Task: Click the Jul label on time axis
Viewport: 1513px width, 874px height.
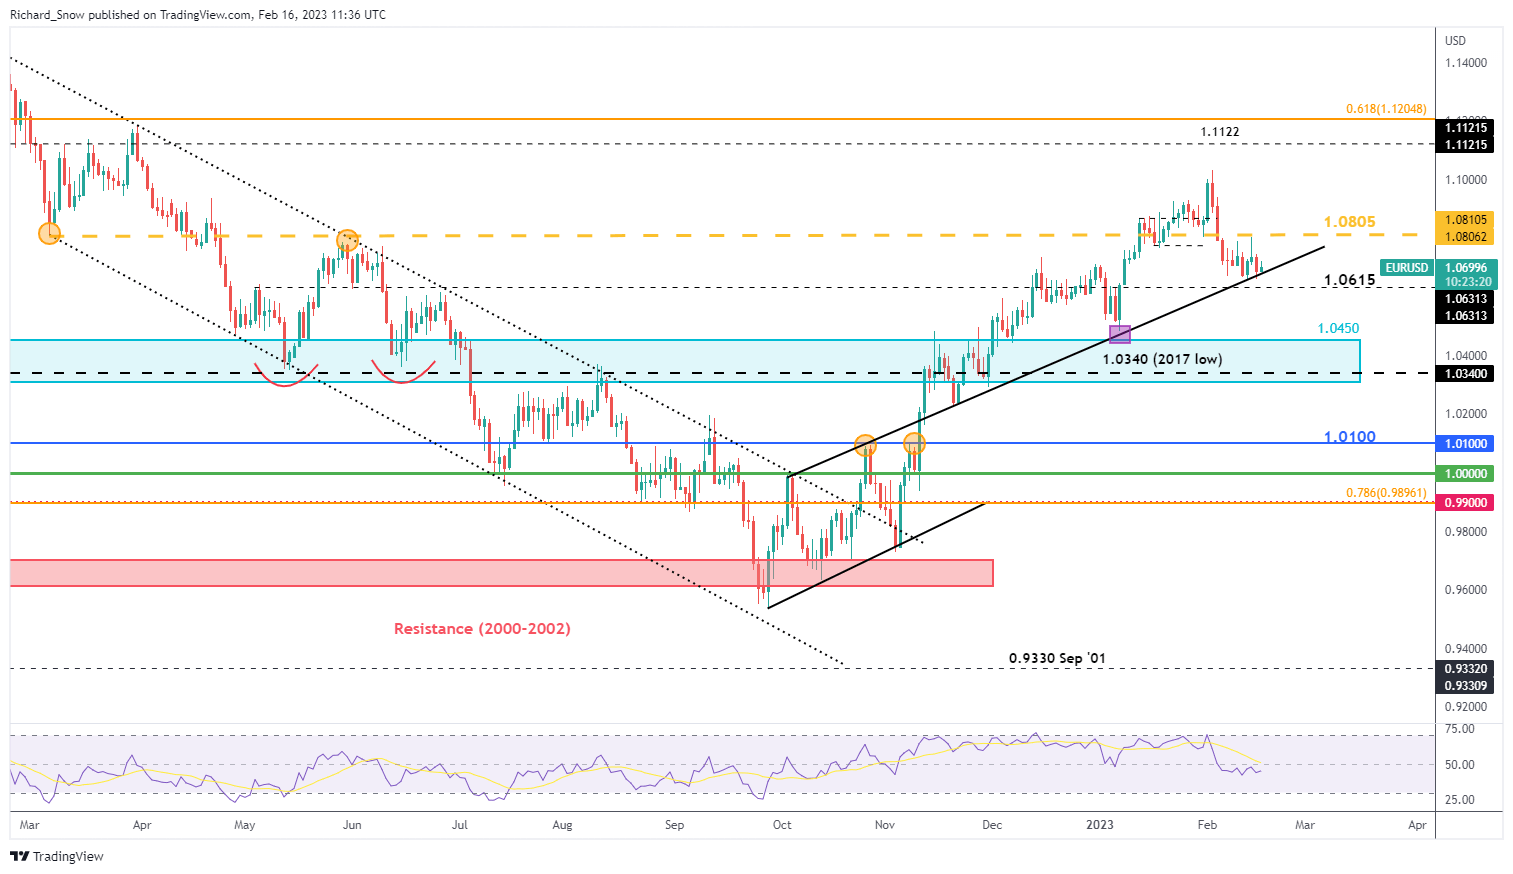Action: point(460,826)
